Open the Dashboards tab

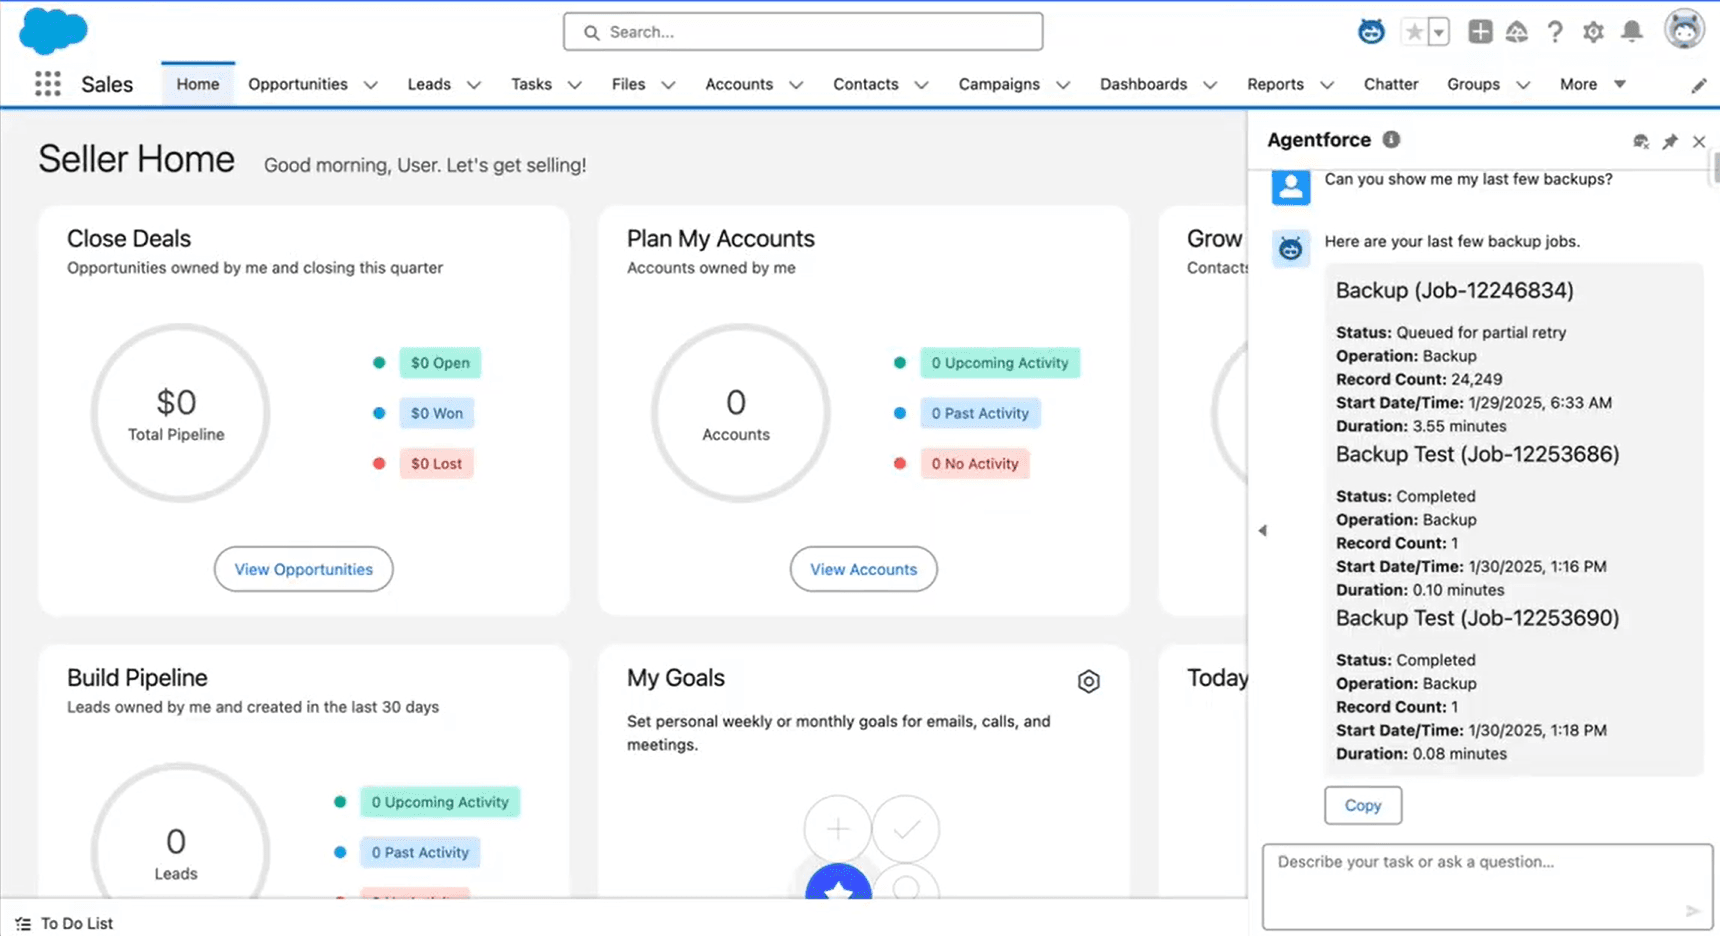(x=1143, y=84)
